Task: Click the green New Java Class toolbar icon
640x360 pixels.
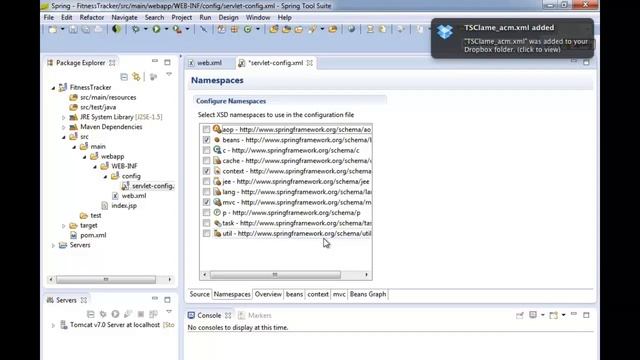Action: (248, 29)
